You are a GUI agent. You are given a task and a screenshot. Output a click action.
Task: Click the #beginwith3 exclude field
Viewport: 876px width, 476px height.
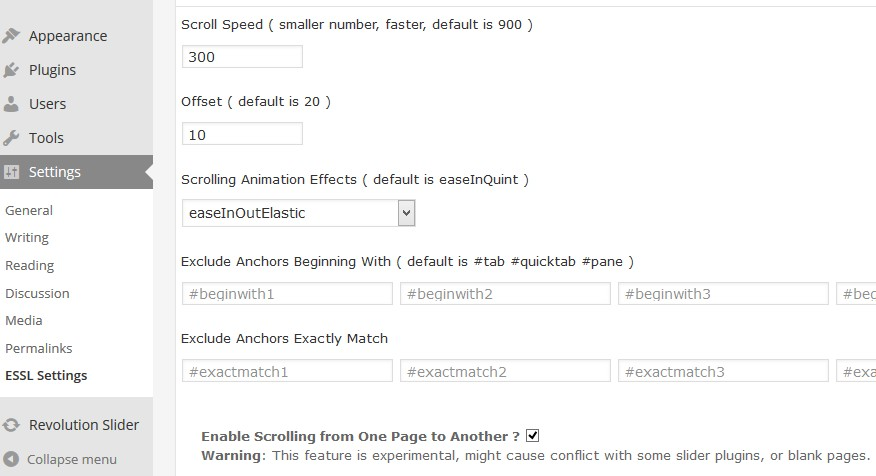point(723,294)
